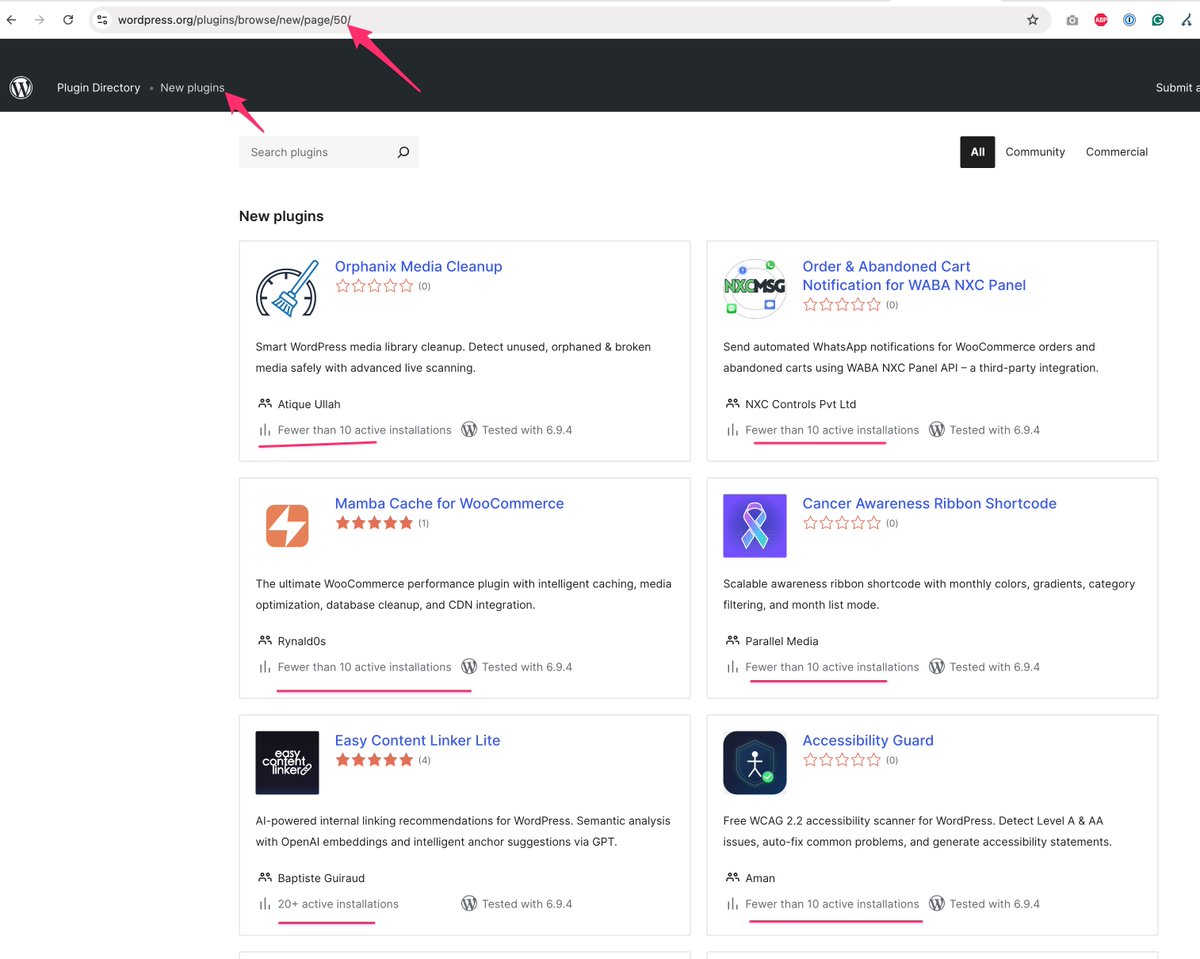Open Easy Content Linker plugin logo

tap(287, 763)
